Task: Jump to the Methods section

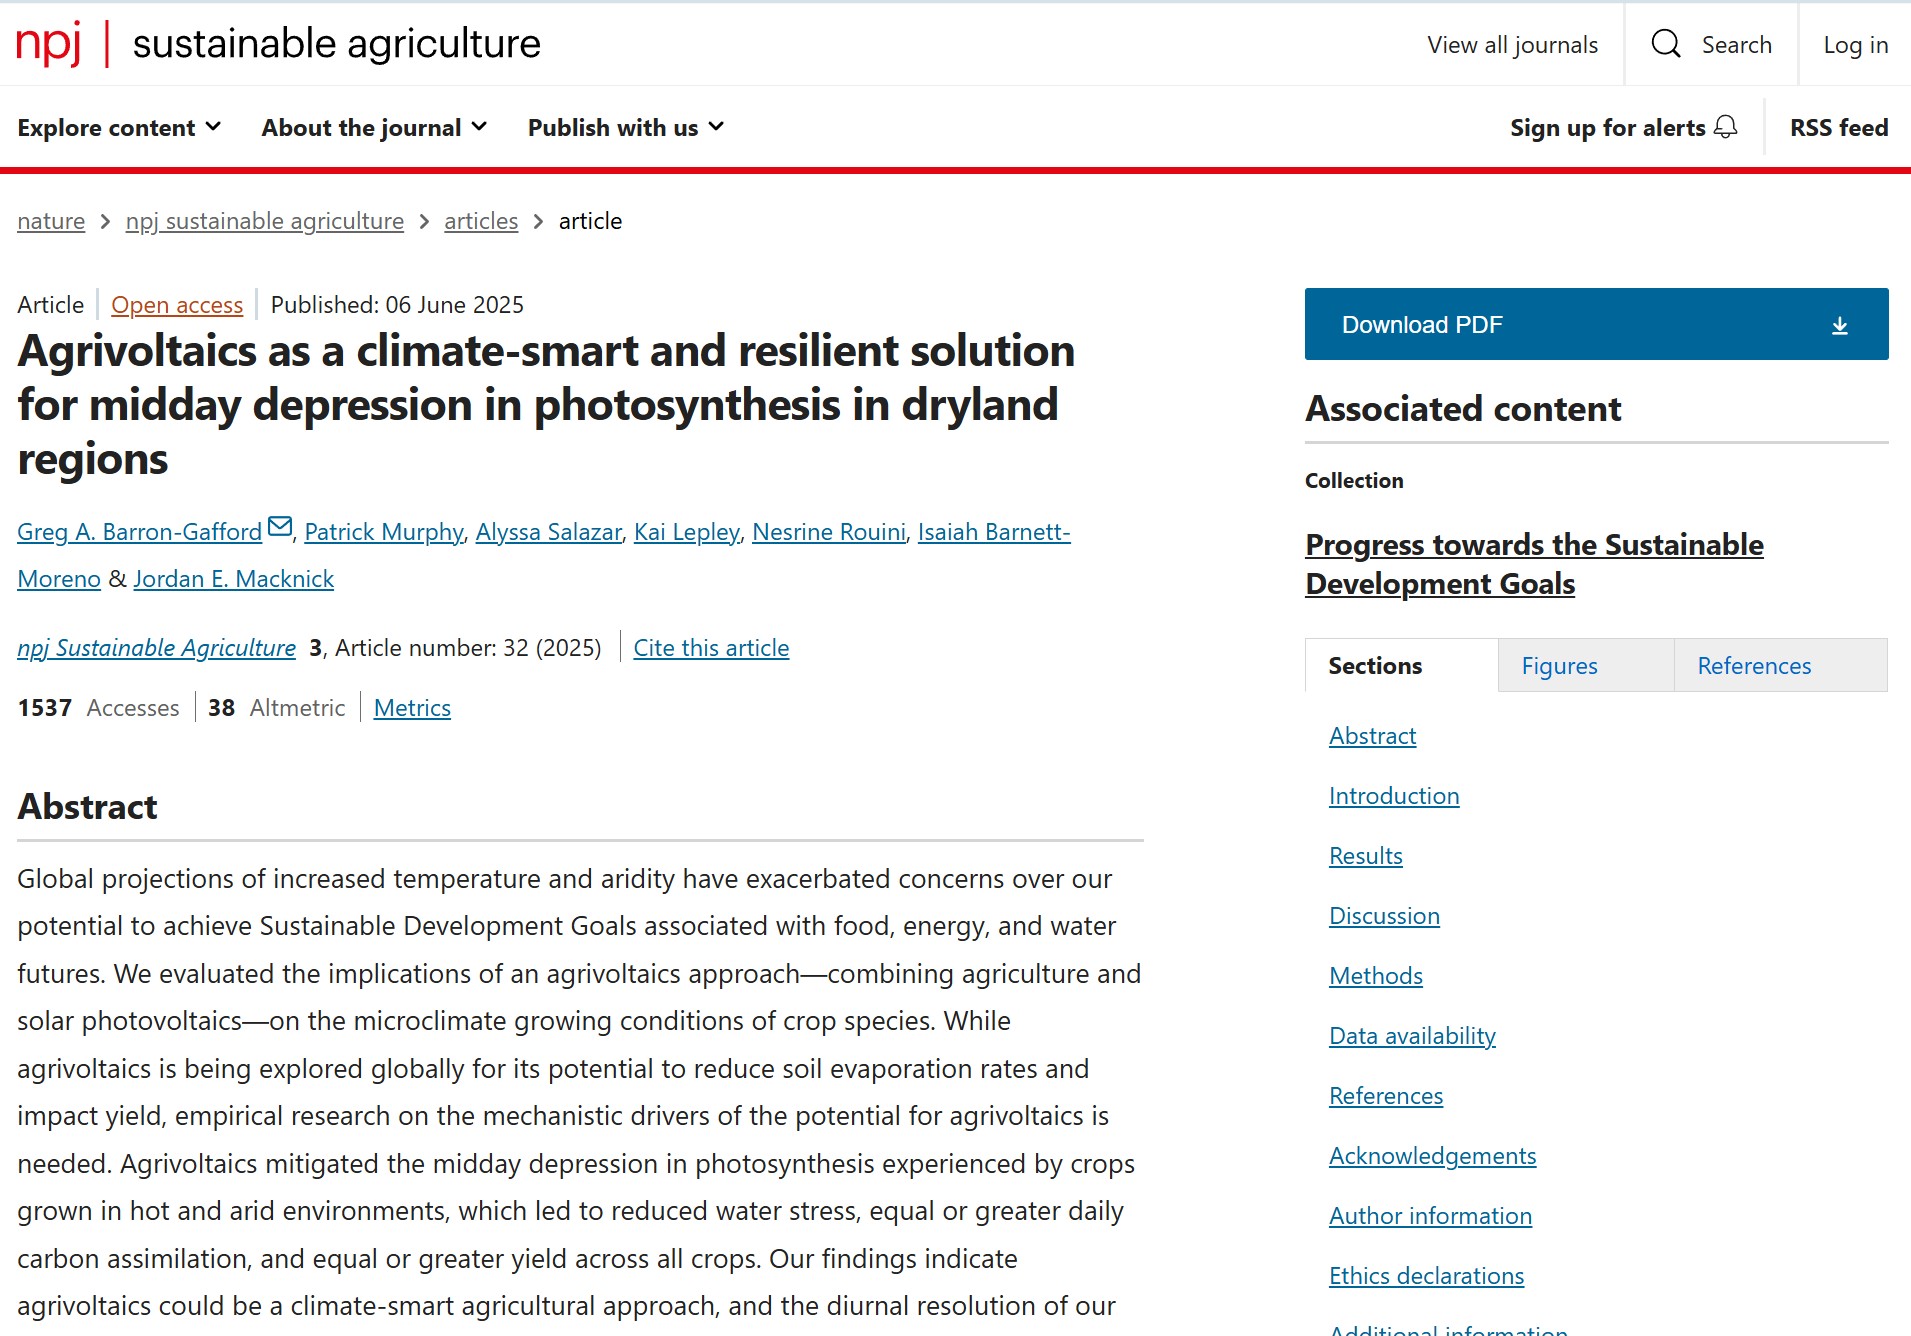Action: (1375, 976)
